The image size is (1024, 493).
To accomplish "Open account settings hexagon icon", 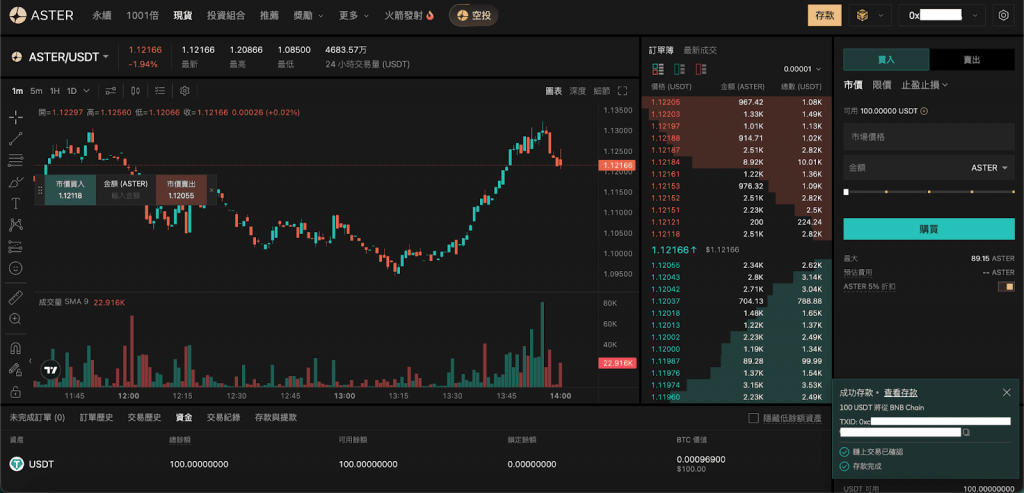I will tap(1004, 16).
